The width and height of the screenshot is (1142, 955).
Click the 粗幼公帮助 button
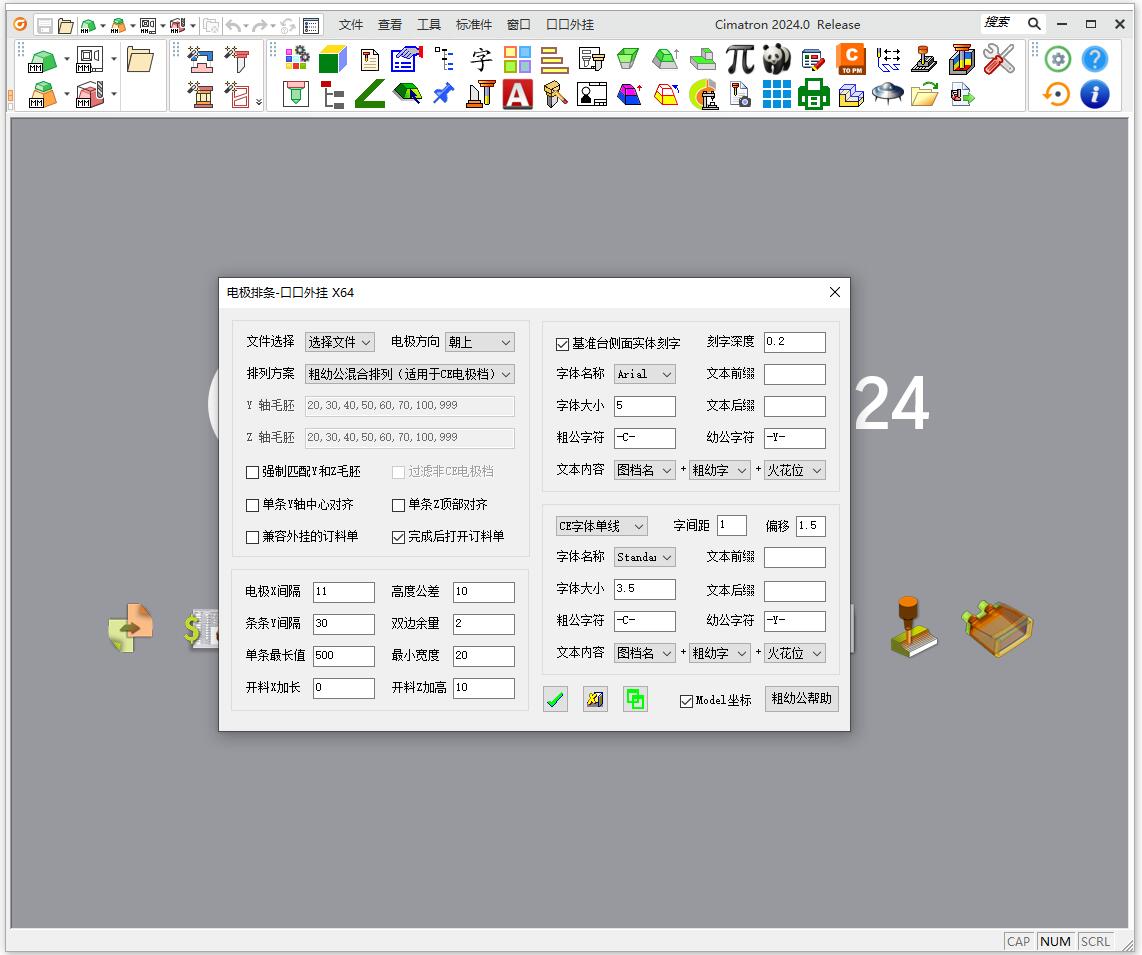(x=801, y=699)
